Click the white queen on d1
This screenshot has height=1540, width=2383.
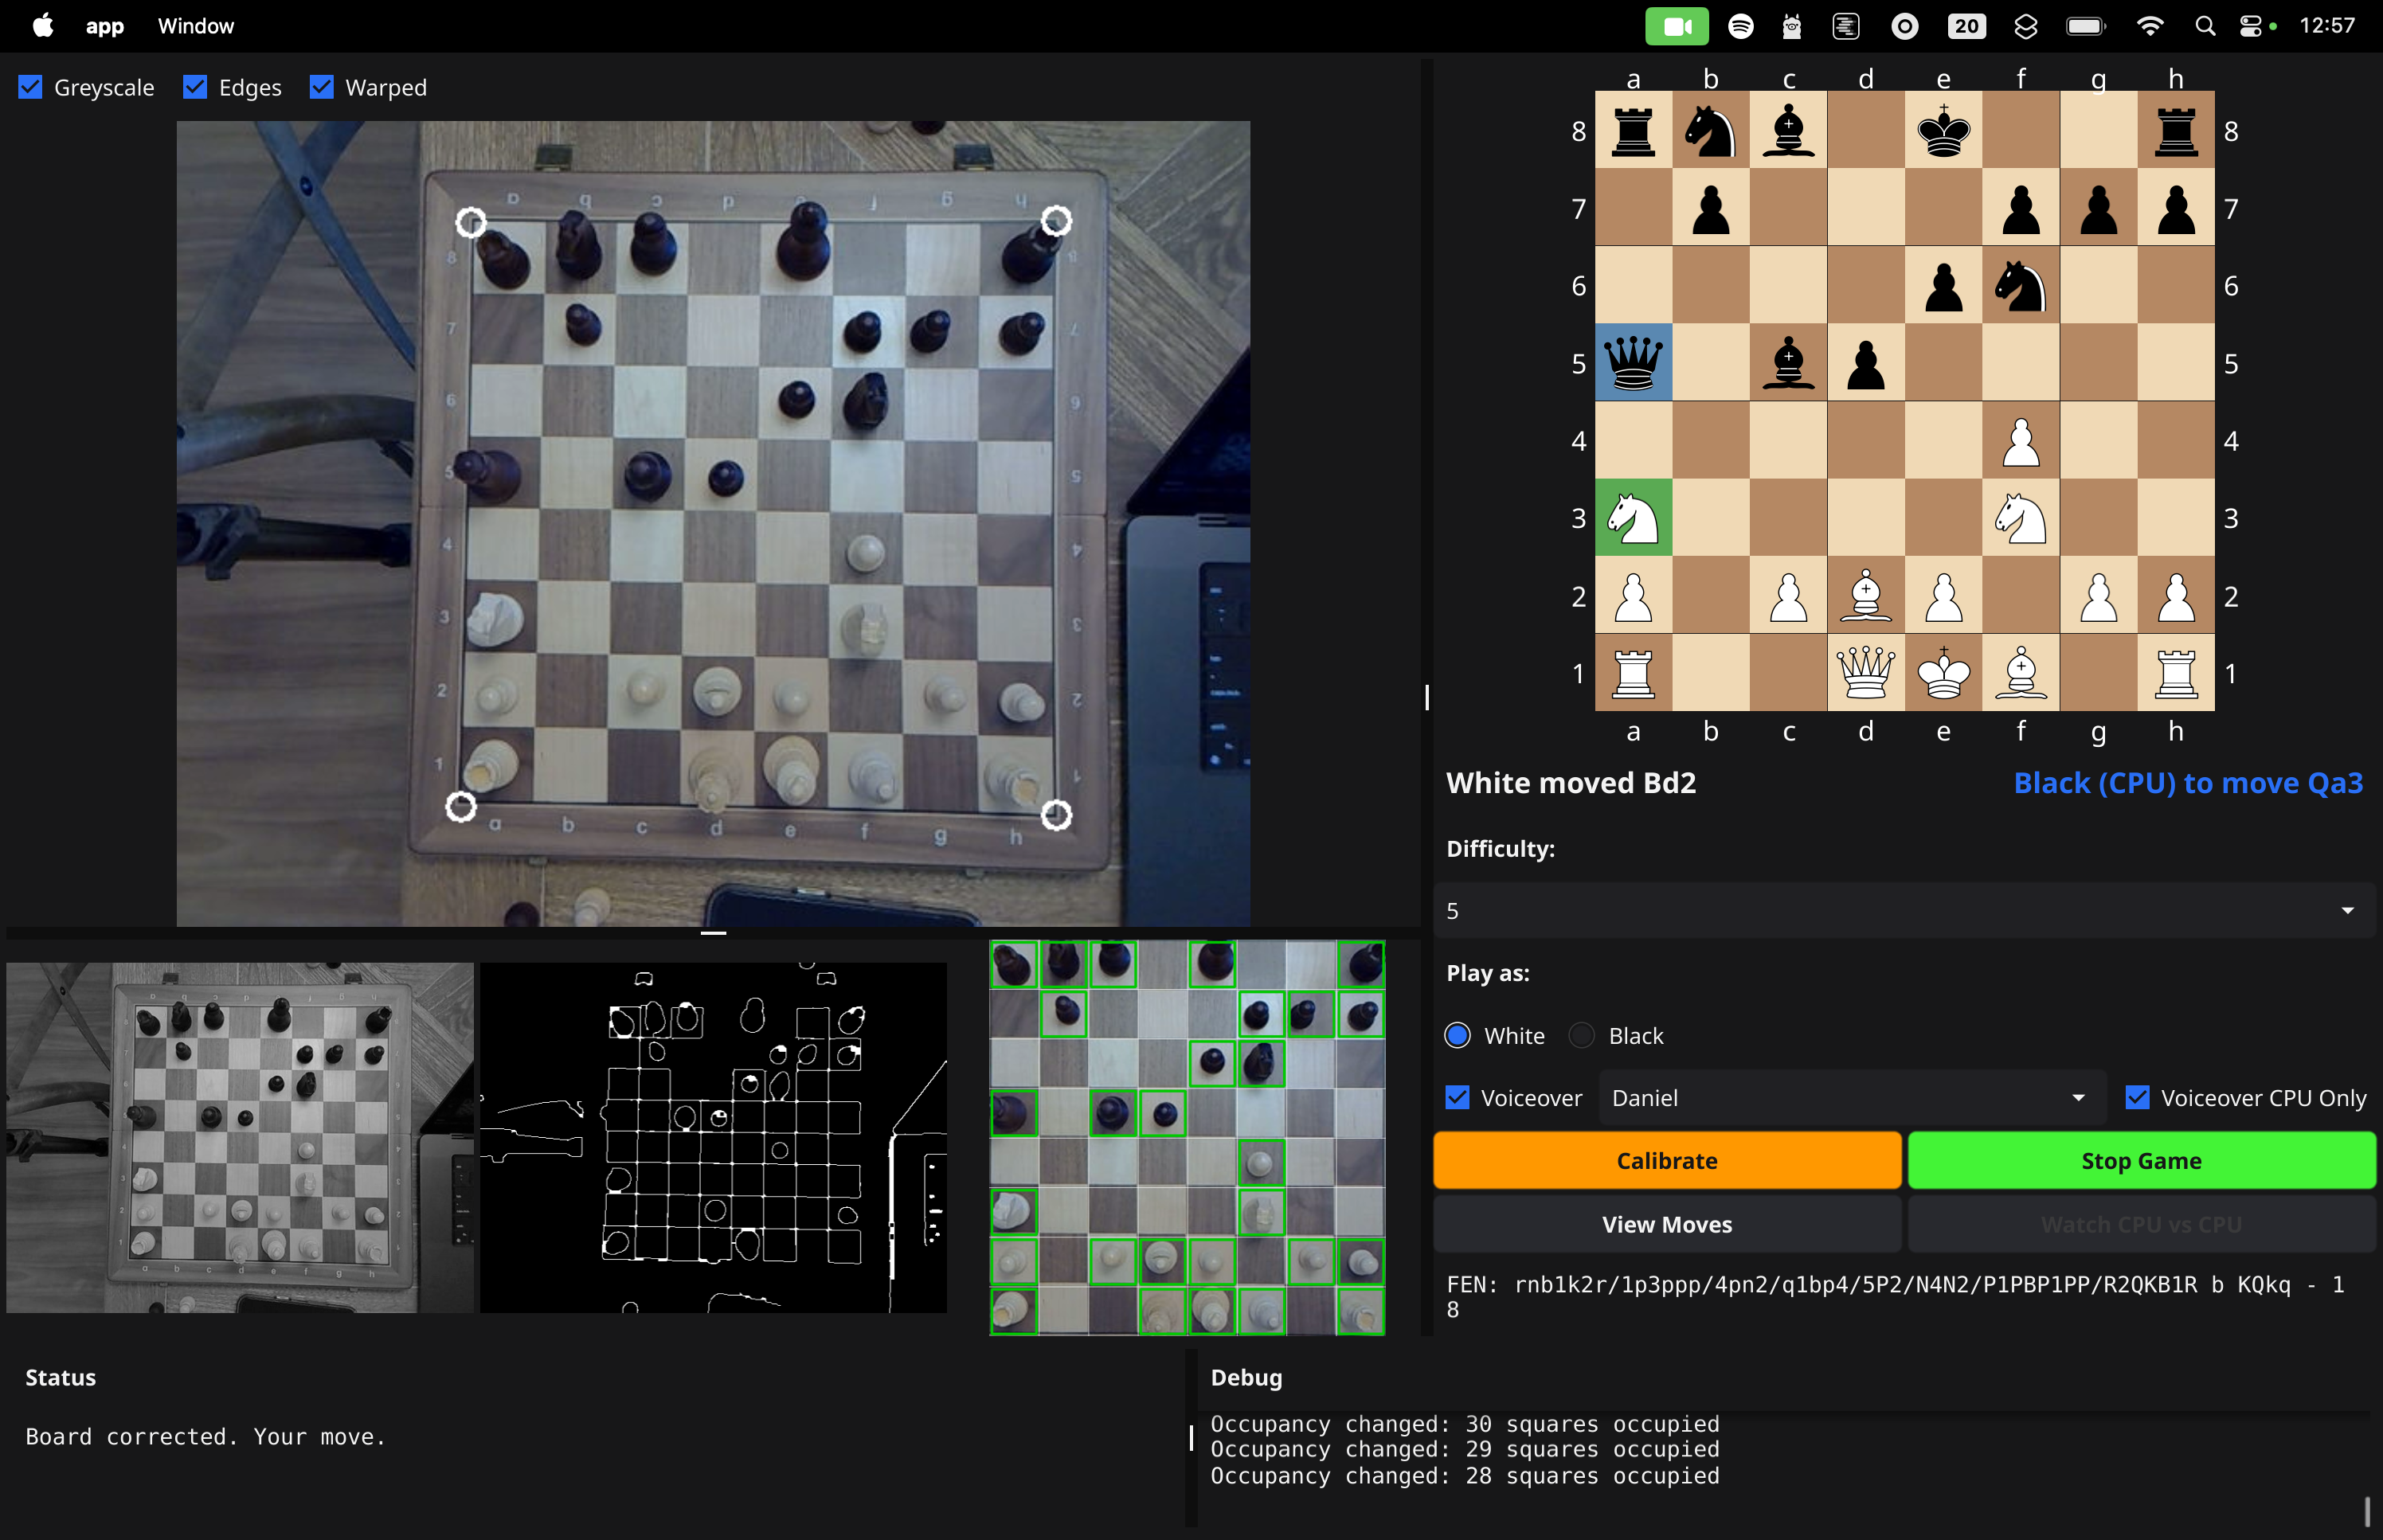click(1866, 672)
